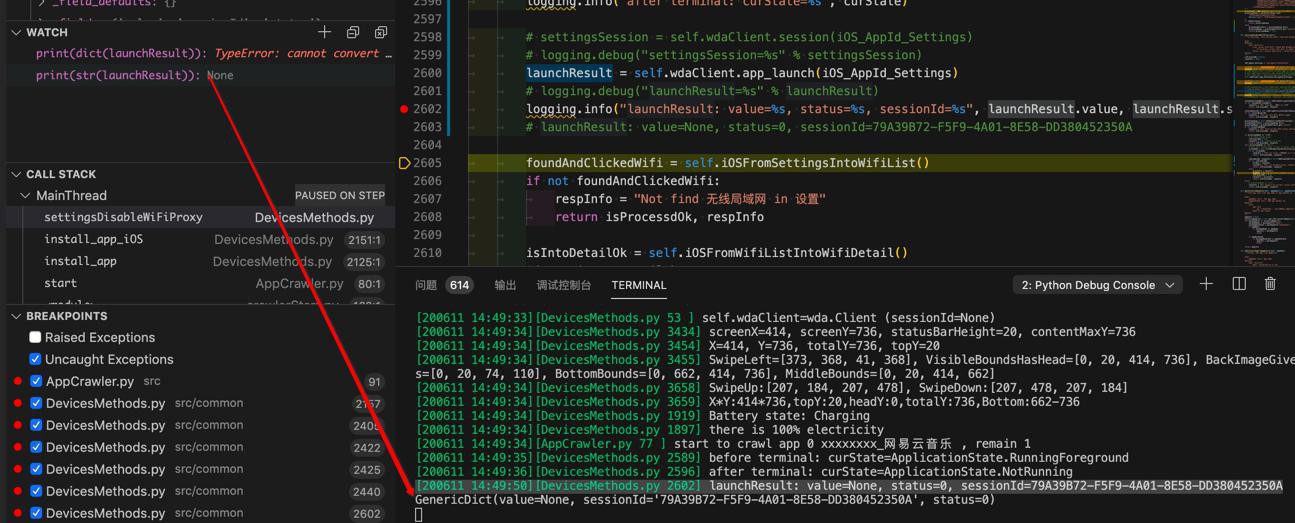The image size is (1295, 523).
Task: Click the 2151:1 badge in the call stack
Action: click(x=364, y=240)
